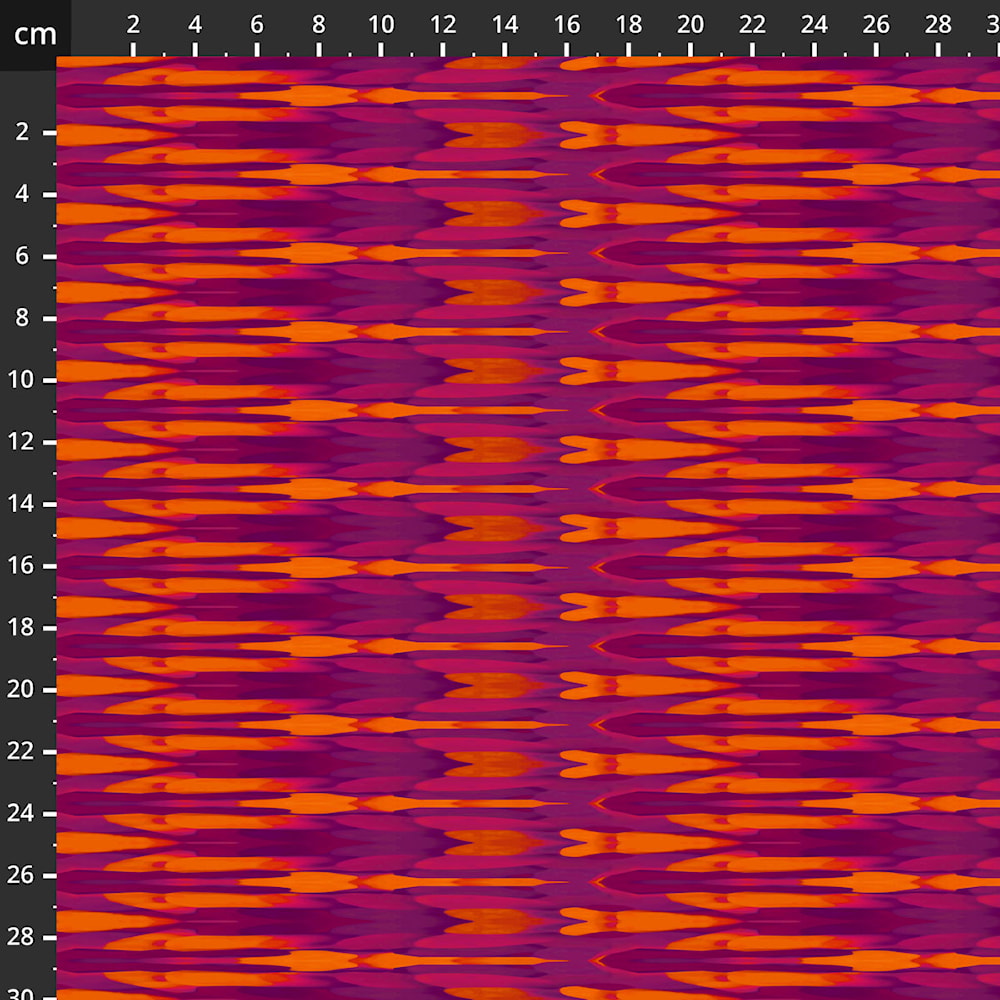Pick the 12 label on the vertical ruler
Viewport: 1000px width, 1000px height.
(22, 442)
